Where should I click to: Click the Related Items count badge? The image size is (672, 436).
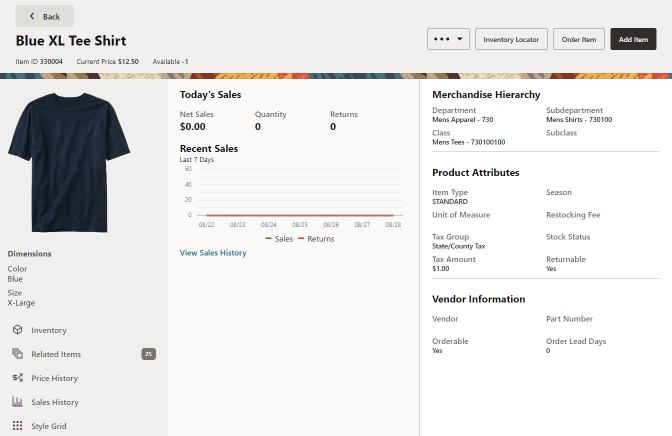[x=149, y=354]
